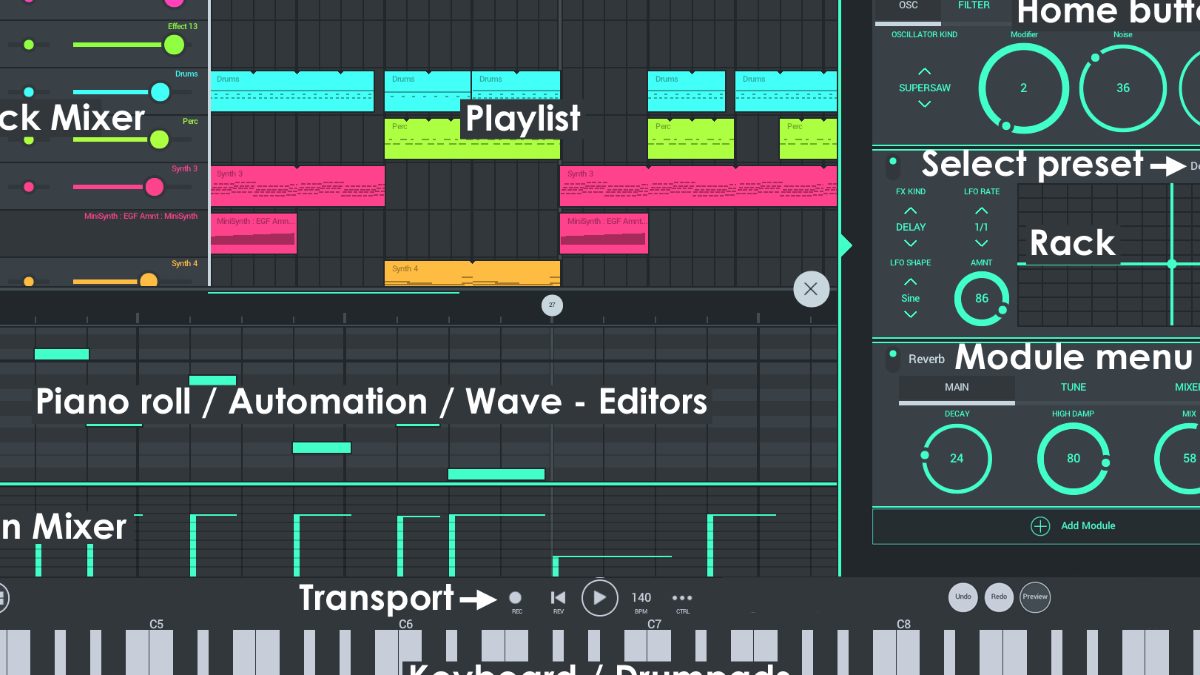Click the Add Module button

(1073, 526)
